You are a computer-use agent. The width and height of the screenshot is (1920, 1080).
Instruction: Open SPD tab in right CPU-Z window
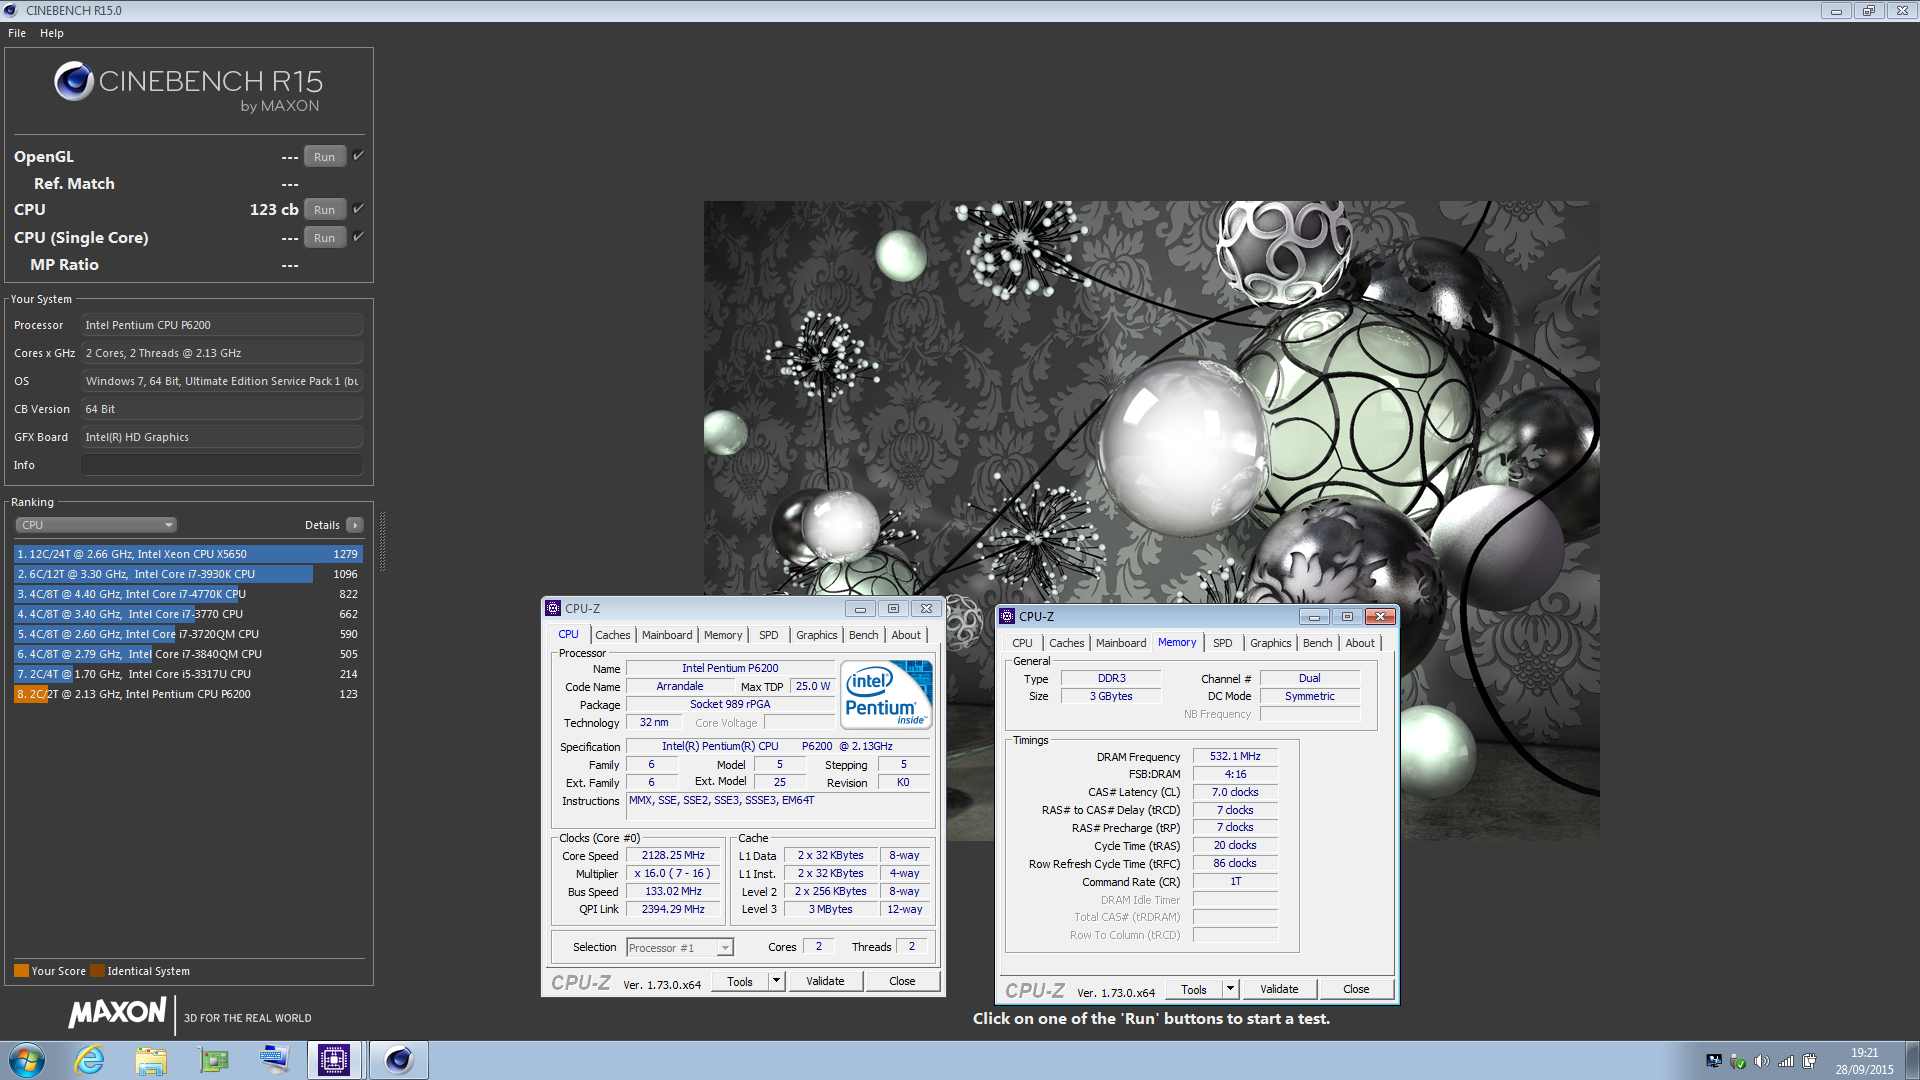pyautogui.click(x=1222, y=643)
